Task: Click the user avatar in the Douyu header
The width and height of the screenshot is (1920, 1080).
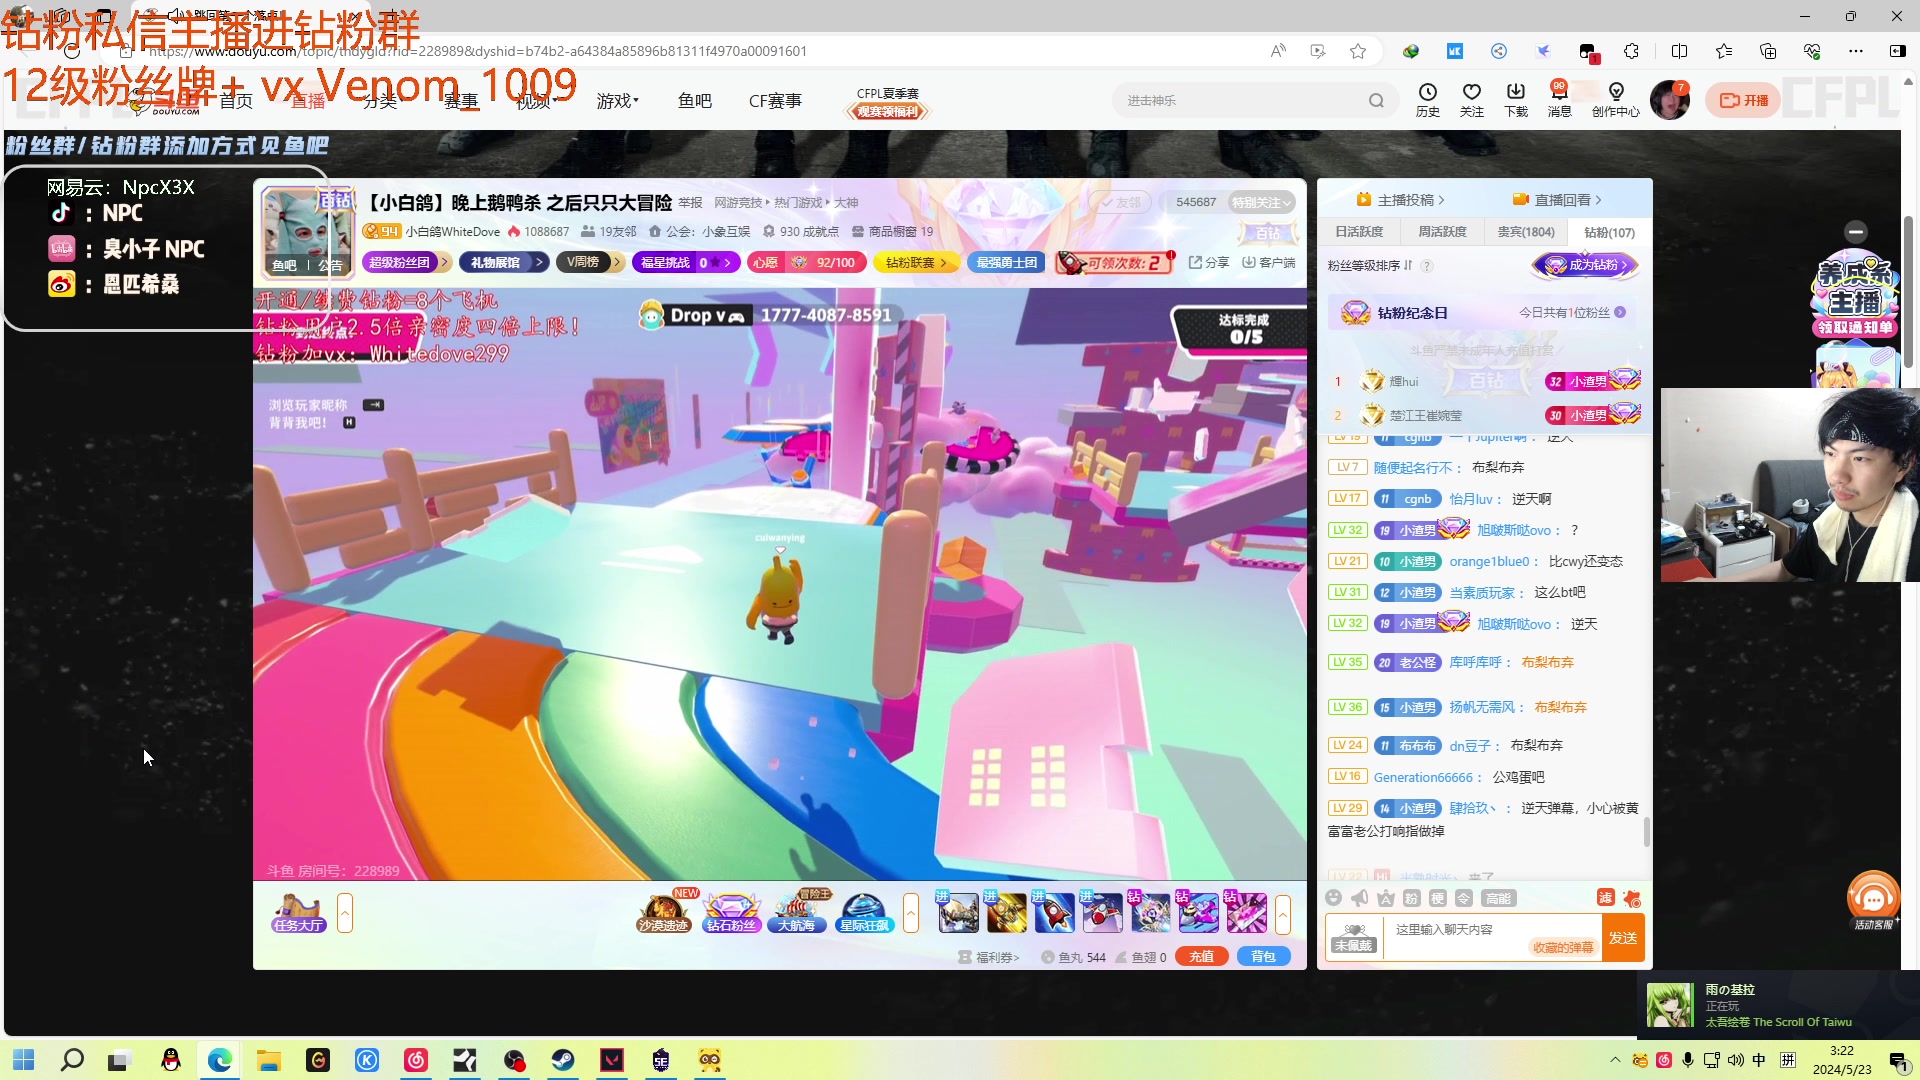Action: pos(1670,100)
